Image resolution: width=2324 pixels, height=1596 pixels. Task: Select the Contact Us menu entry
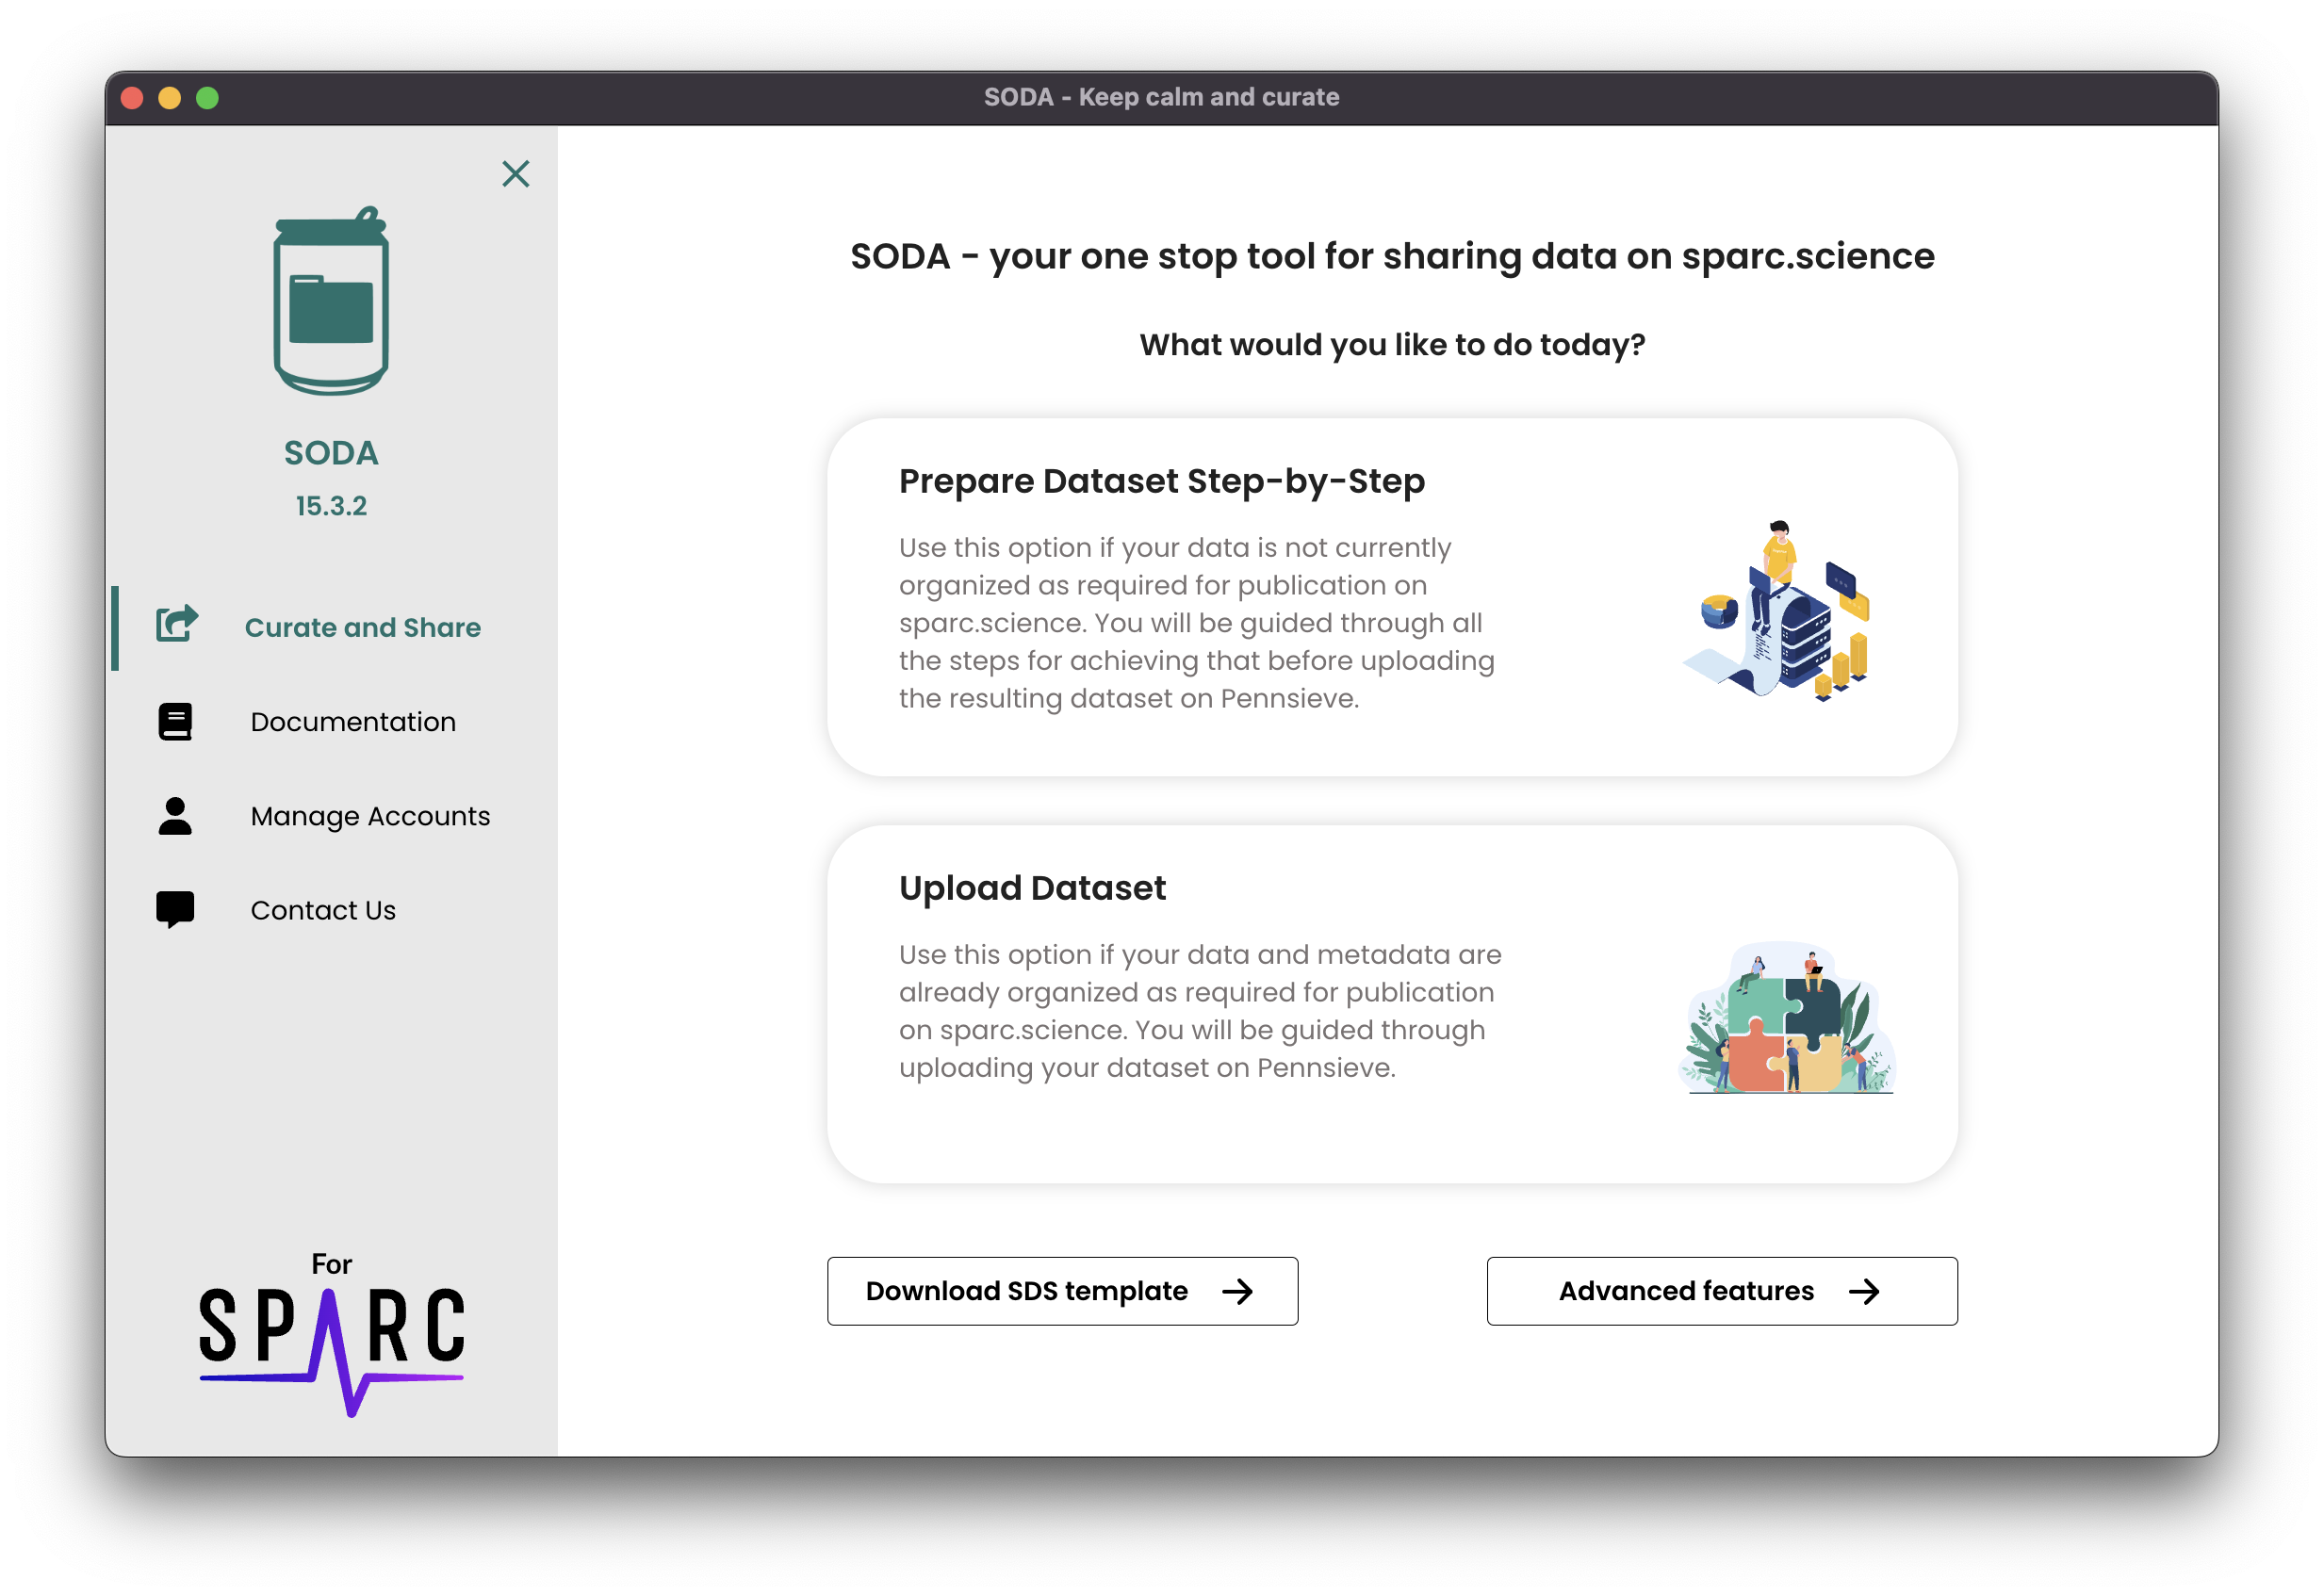click(323, 910)
